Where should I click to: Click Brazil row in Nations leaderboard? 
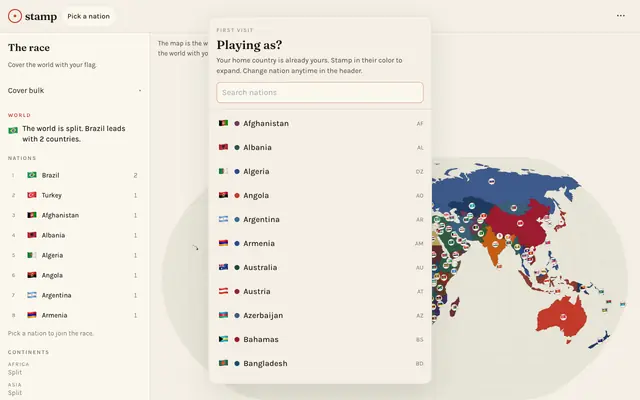click(75, 175)
